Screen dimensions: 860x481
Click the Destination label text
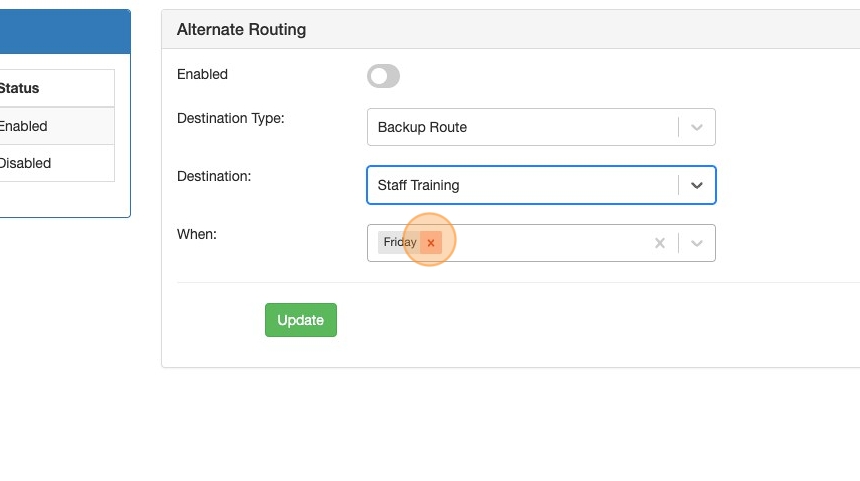[213, 176]
